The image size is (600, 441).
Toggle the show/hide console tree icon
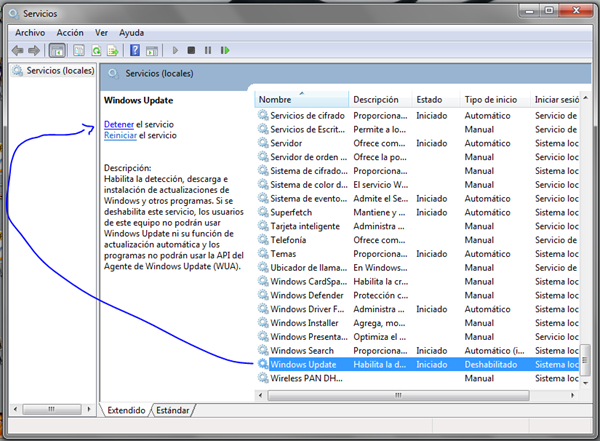pyautogui.click(x=57, y=50)
